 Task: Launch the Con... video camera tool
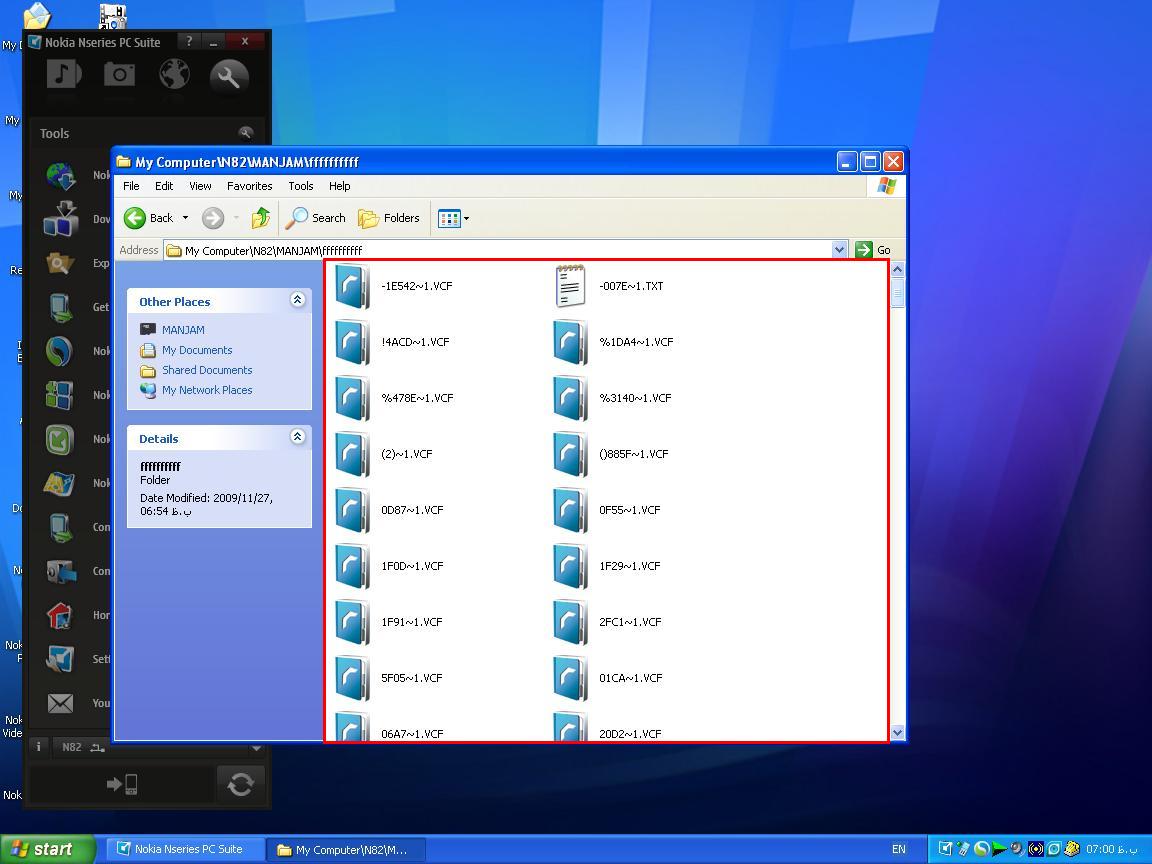60,571
